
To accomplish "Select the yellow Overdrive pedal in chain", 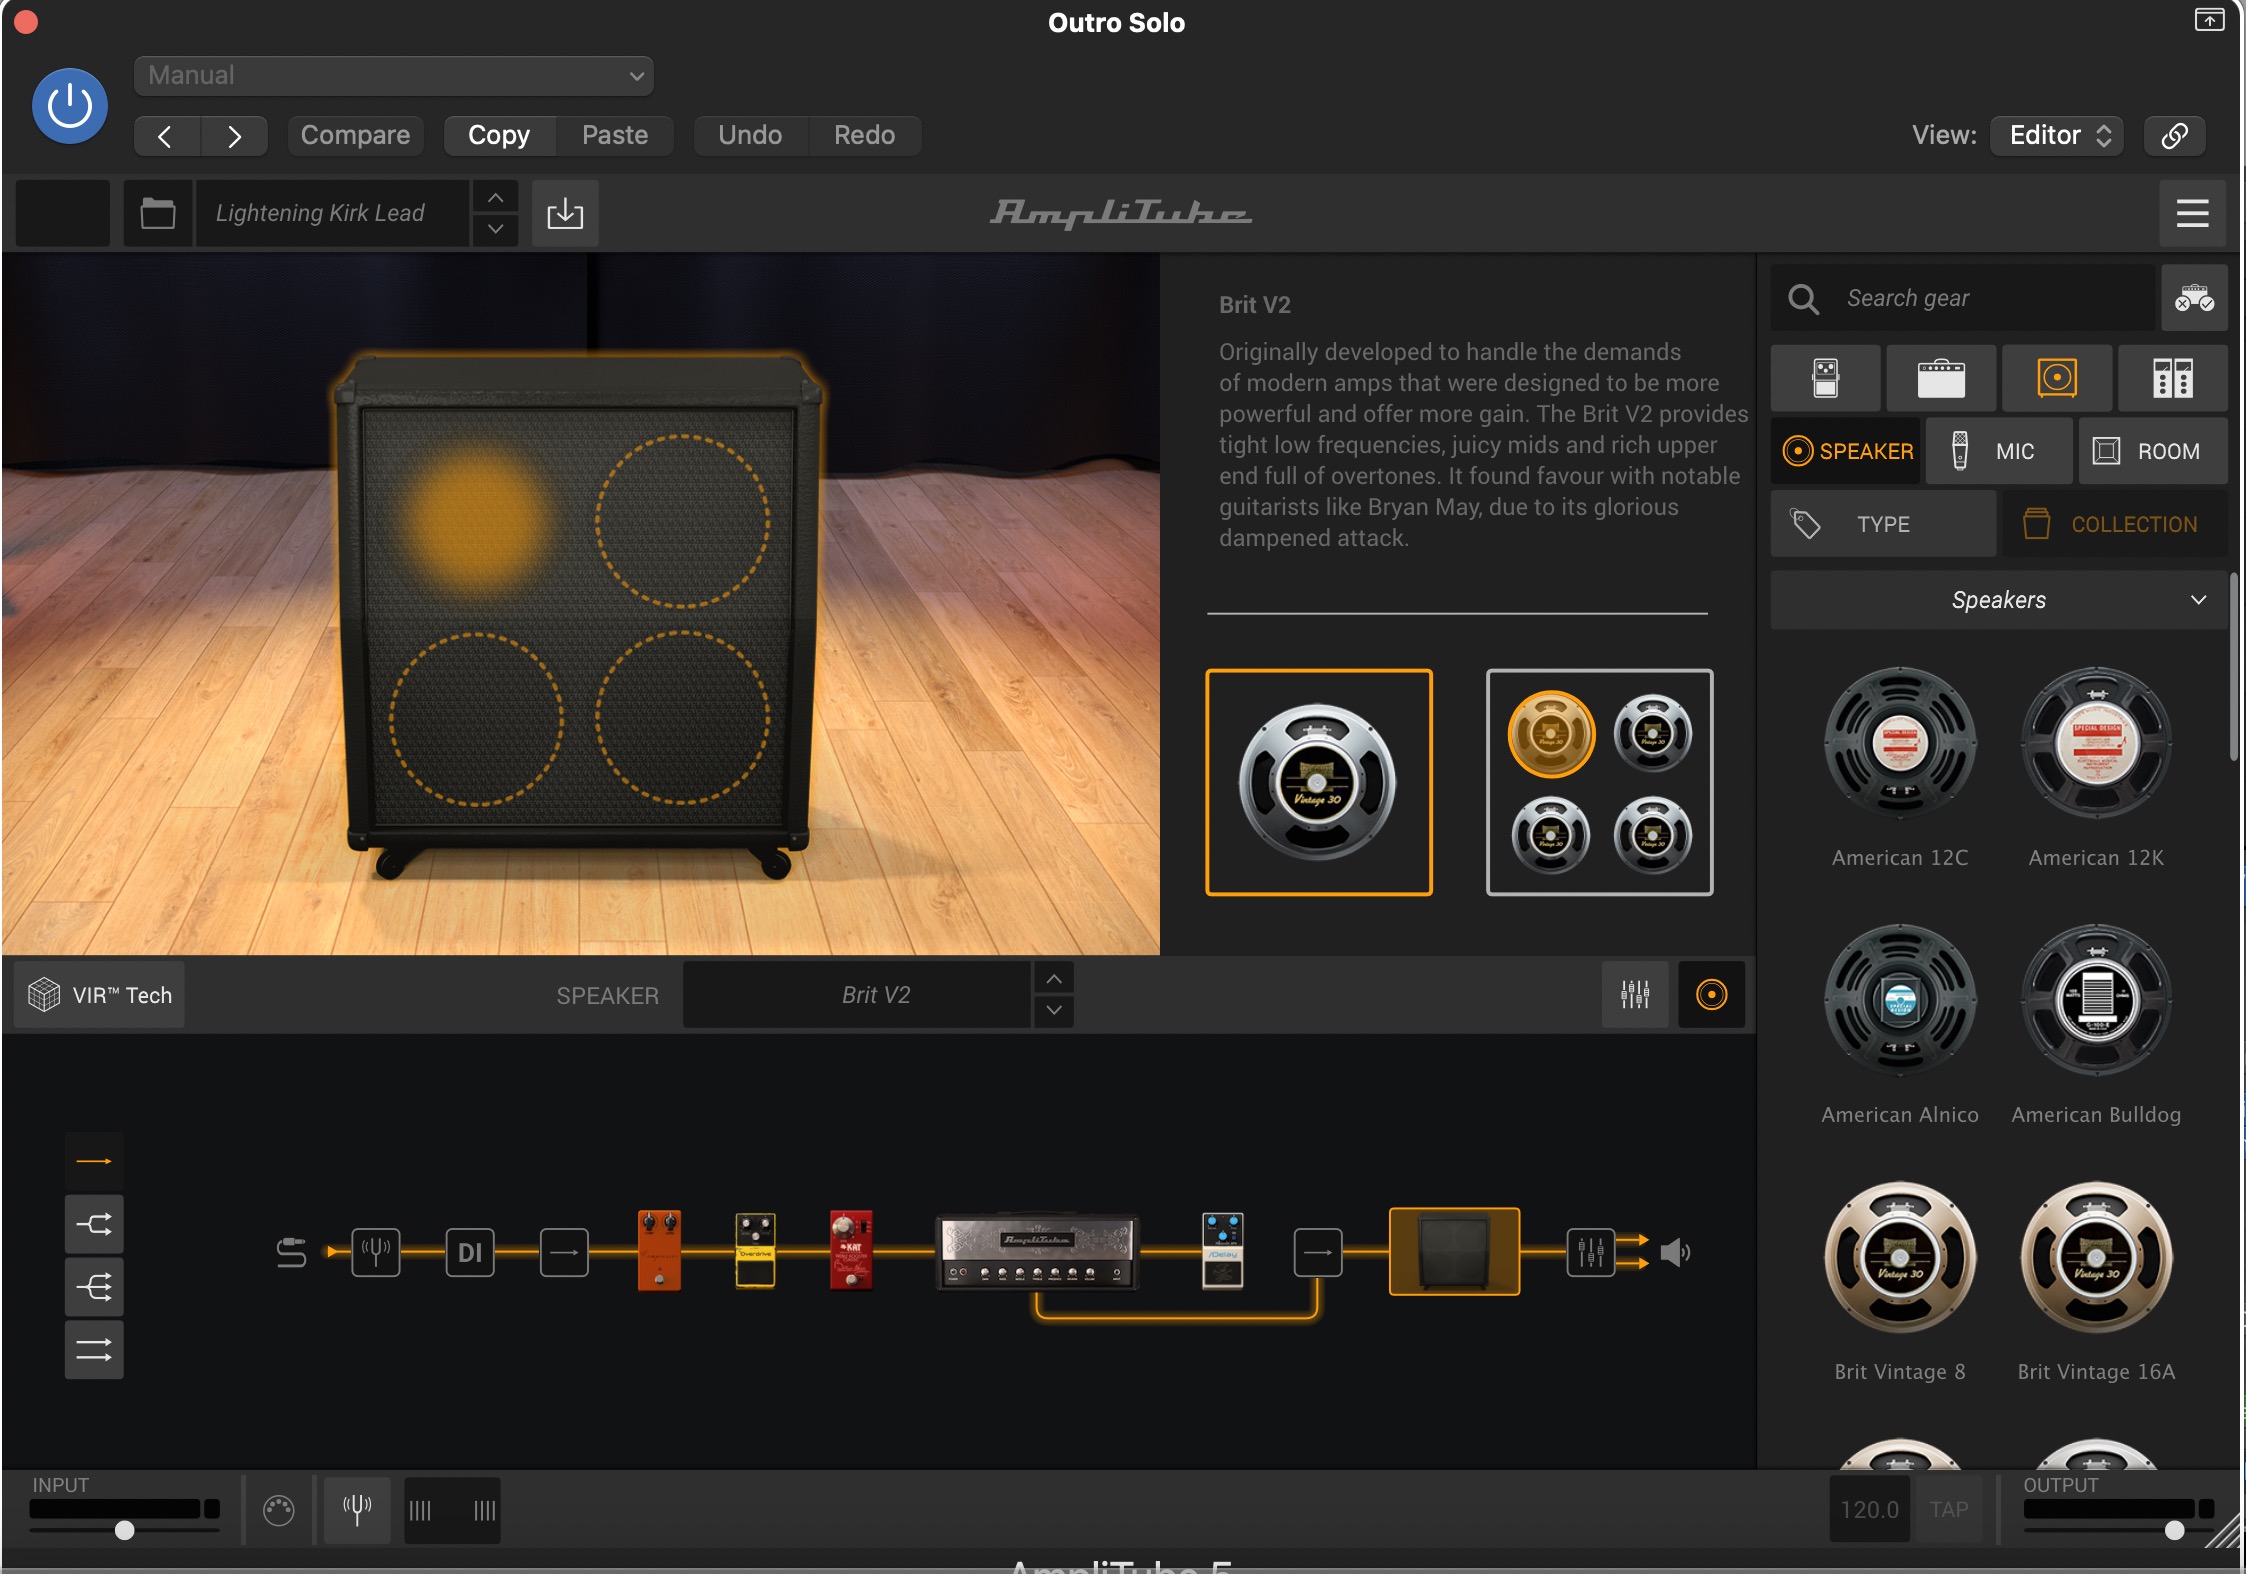I will 755,1250.
